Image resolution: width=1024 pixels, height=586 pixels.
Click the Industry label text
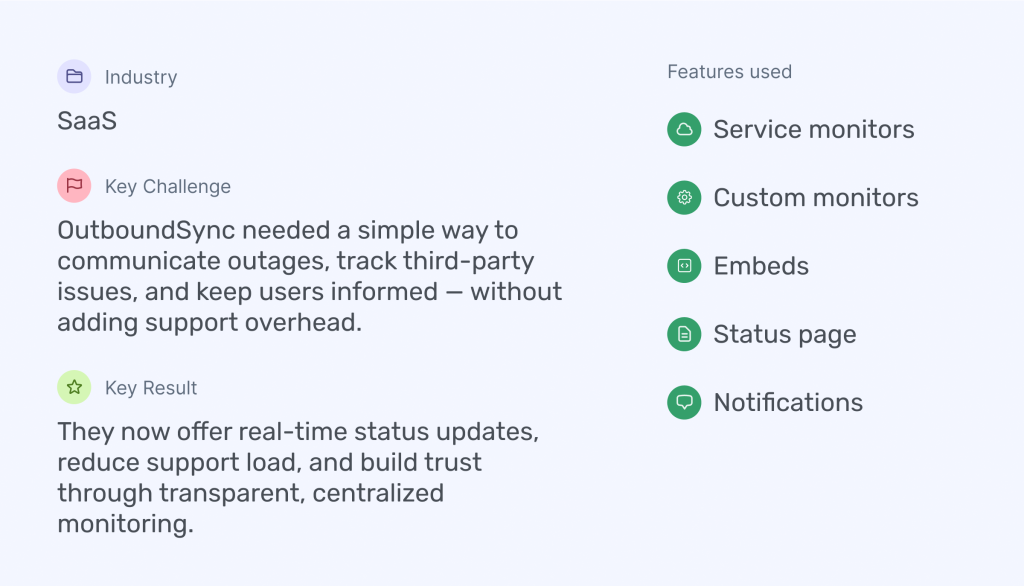click(141, 77)
